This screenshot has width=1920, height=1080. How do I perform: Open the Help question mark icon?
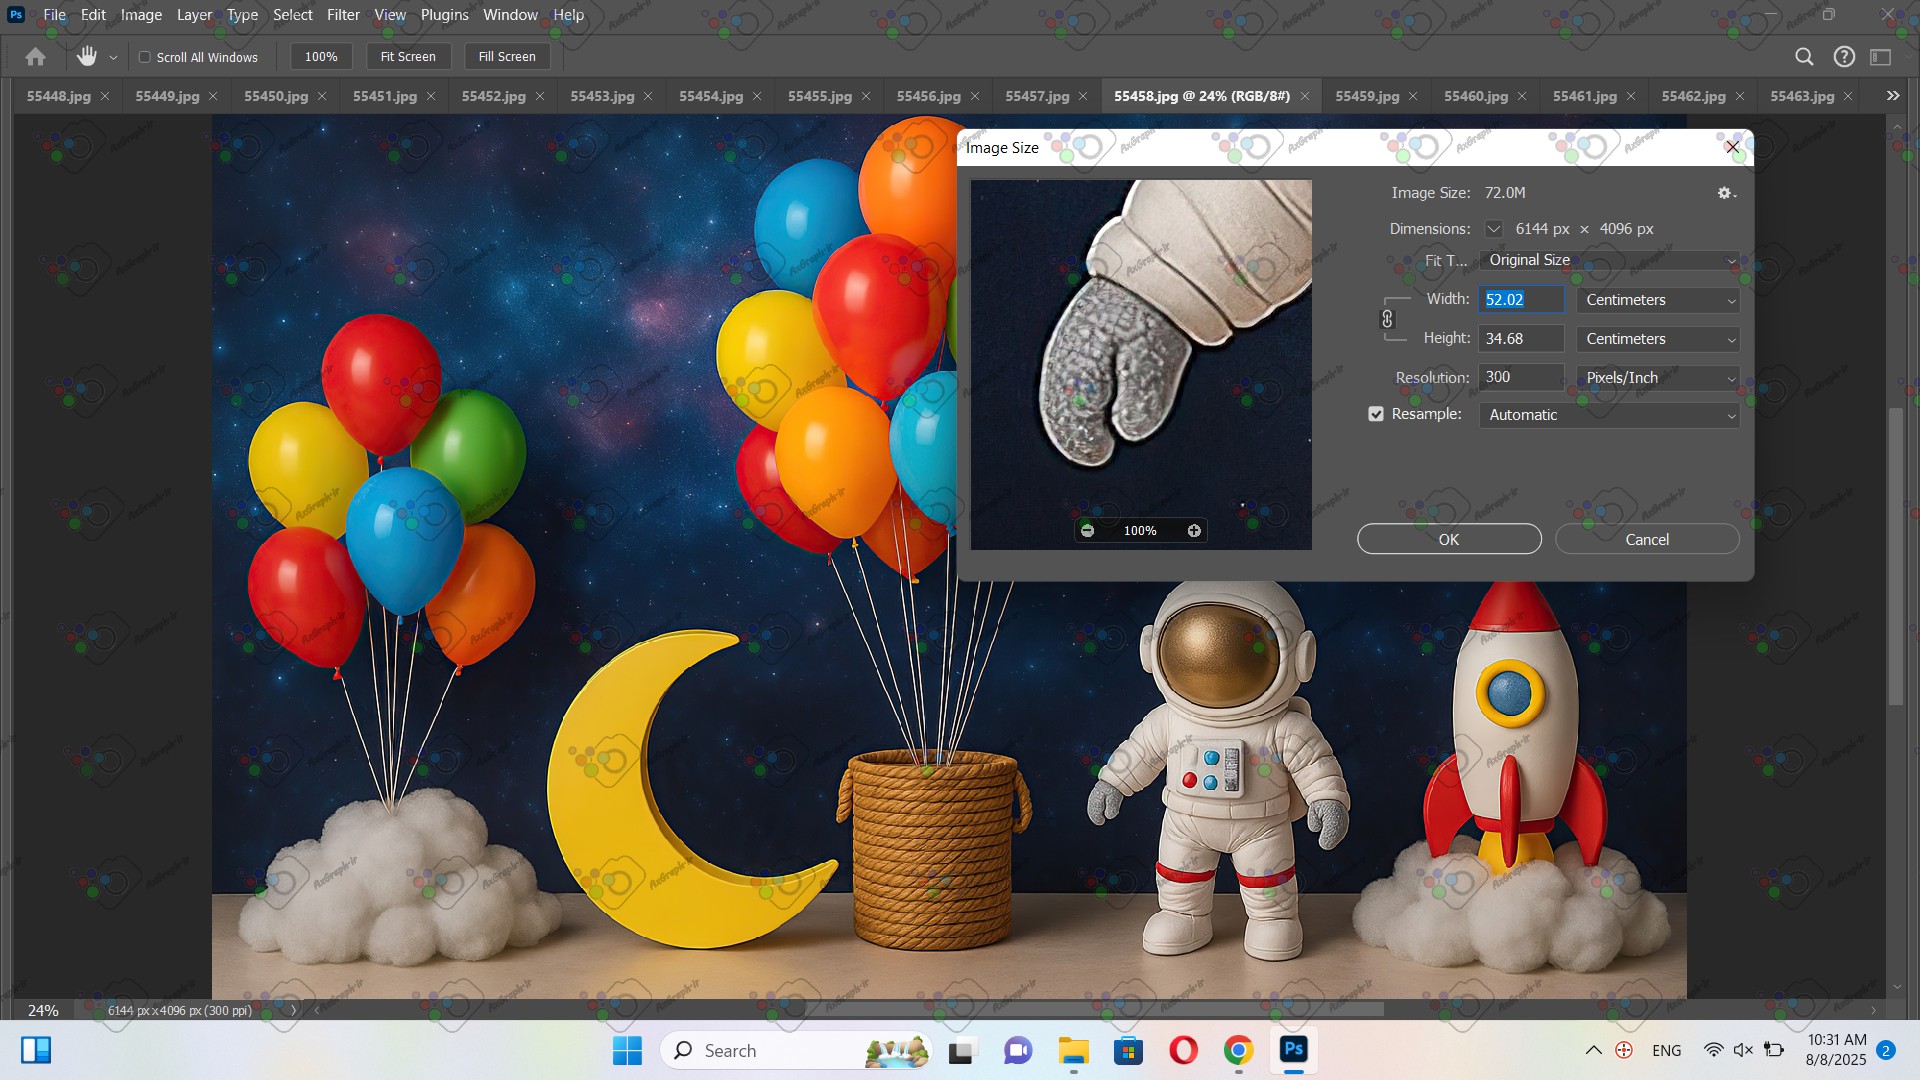(x=1844, y=57)
